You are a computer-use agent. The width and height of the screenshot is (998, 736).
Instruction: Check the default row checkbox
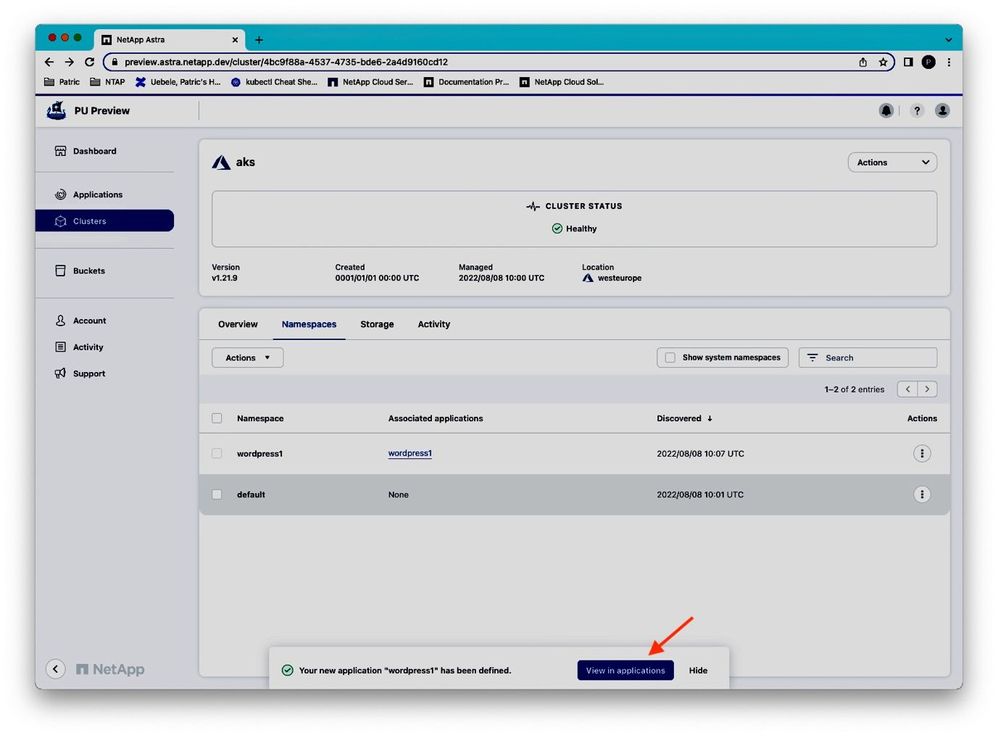coord(217,494)
